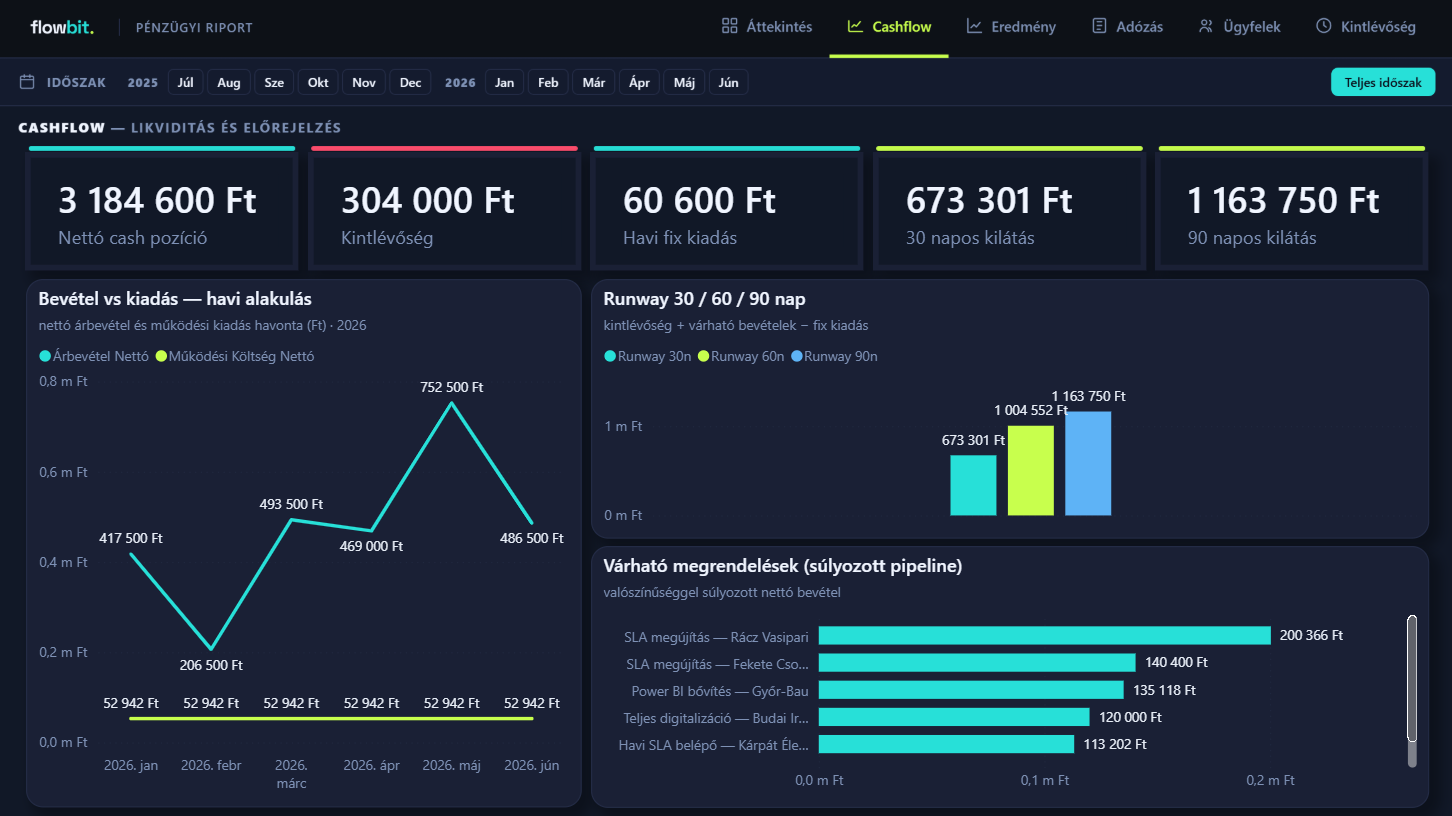Toggle the Aug month filter
Image resolution: width=1452 pixels, height=816 pixels.
coord(229,83)
